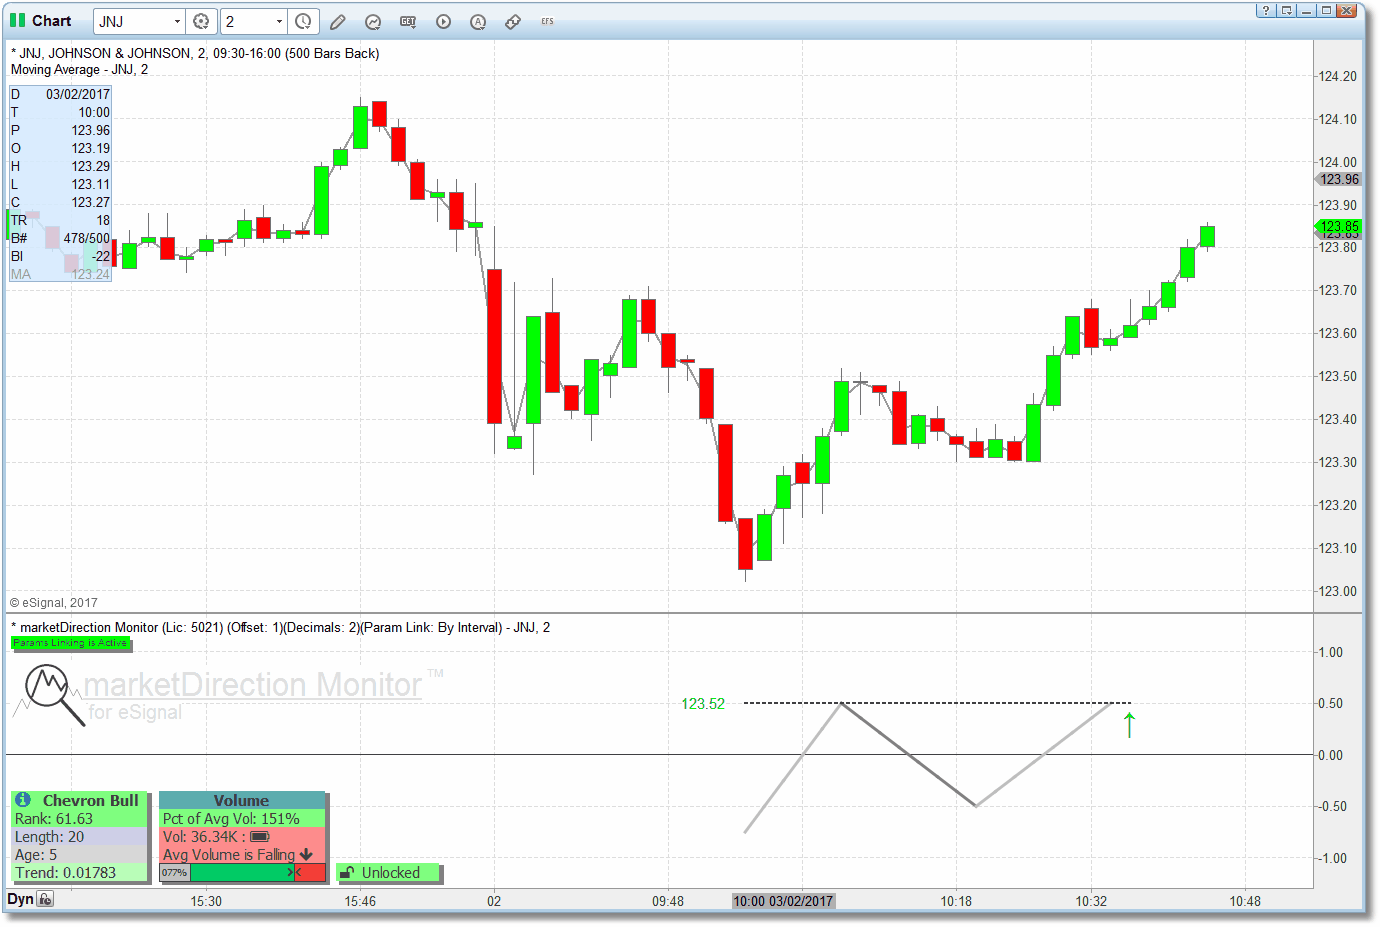1380x927 pixels.
Task: Click the Length: 20 row
Action: (80, 836)
